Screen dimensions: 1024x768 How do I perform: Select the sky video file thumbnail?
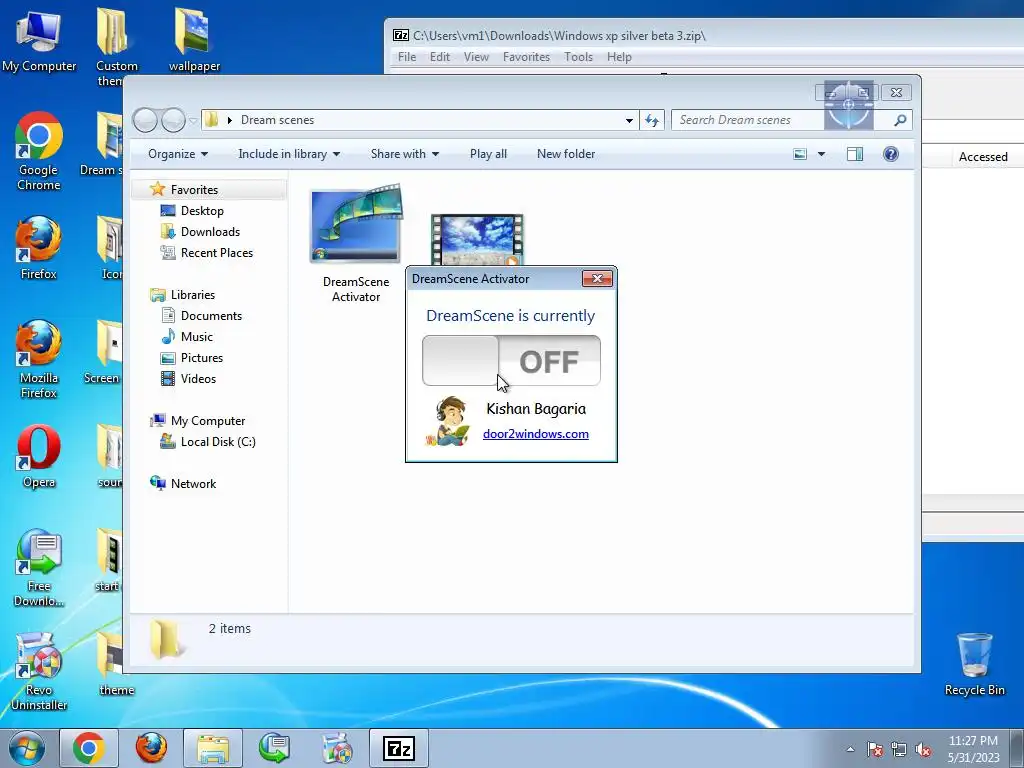coord(477,239)
